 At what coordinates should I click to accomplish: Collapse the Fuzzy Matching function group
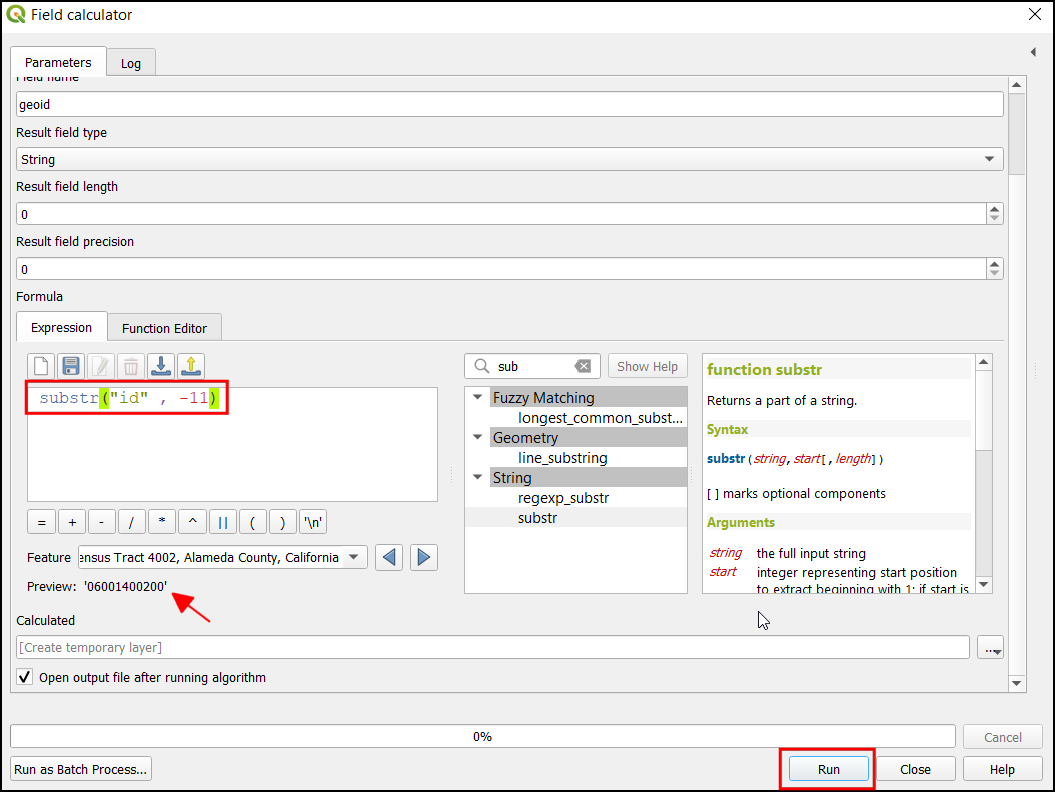tap(477, 398)
